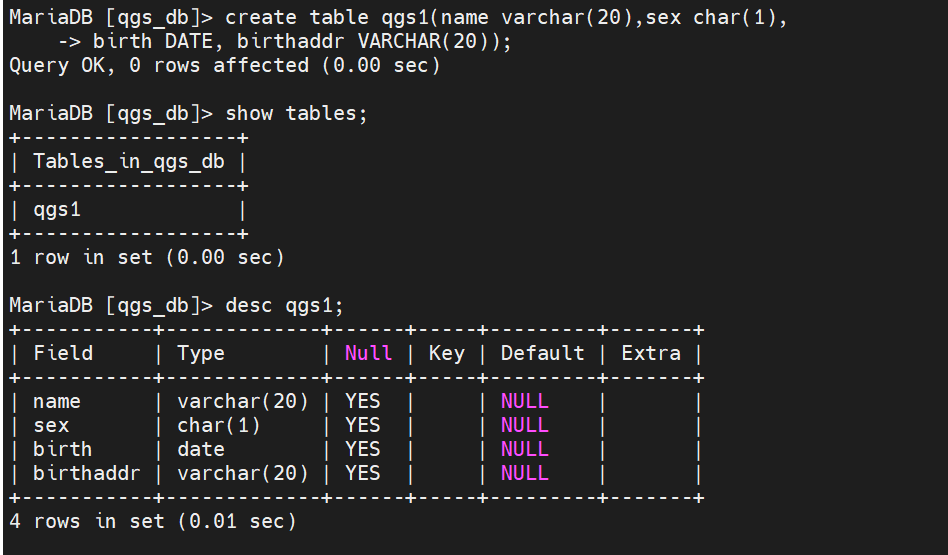Click the magenta 'Null' column header
Screen dimensions: 948x555
(368, 354)
